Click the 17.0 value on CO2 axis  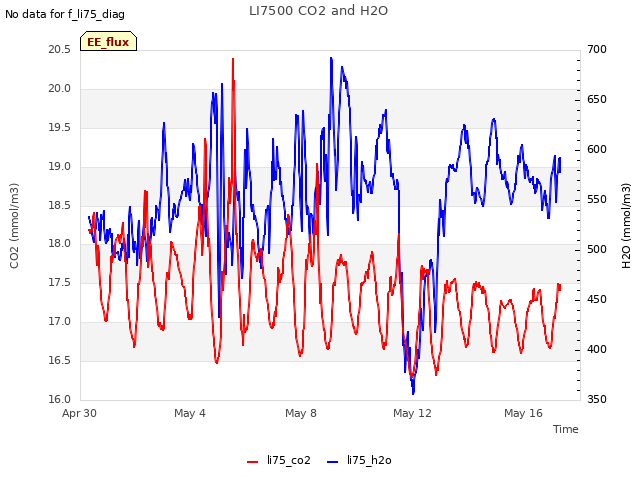point(60,321)
